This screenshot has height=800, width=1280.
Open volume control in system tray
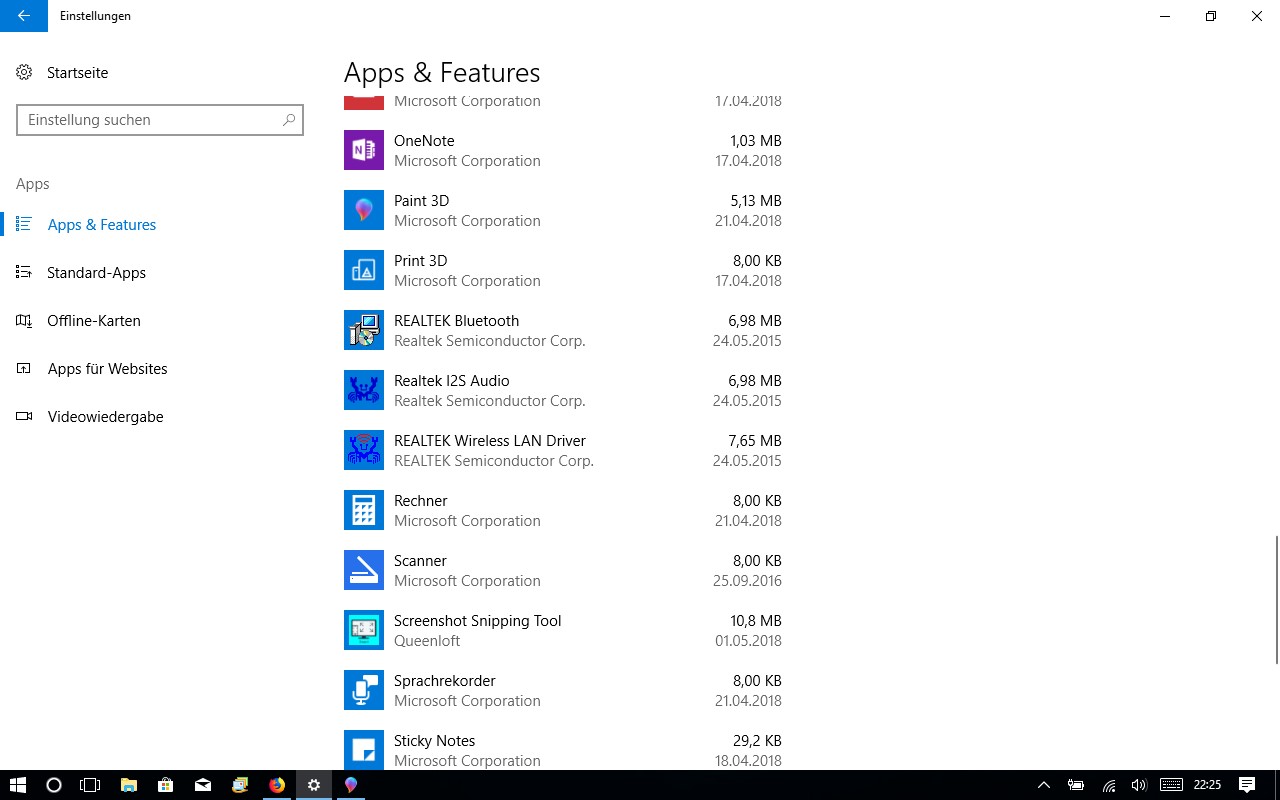tap(1139, 785)
